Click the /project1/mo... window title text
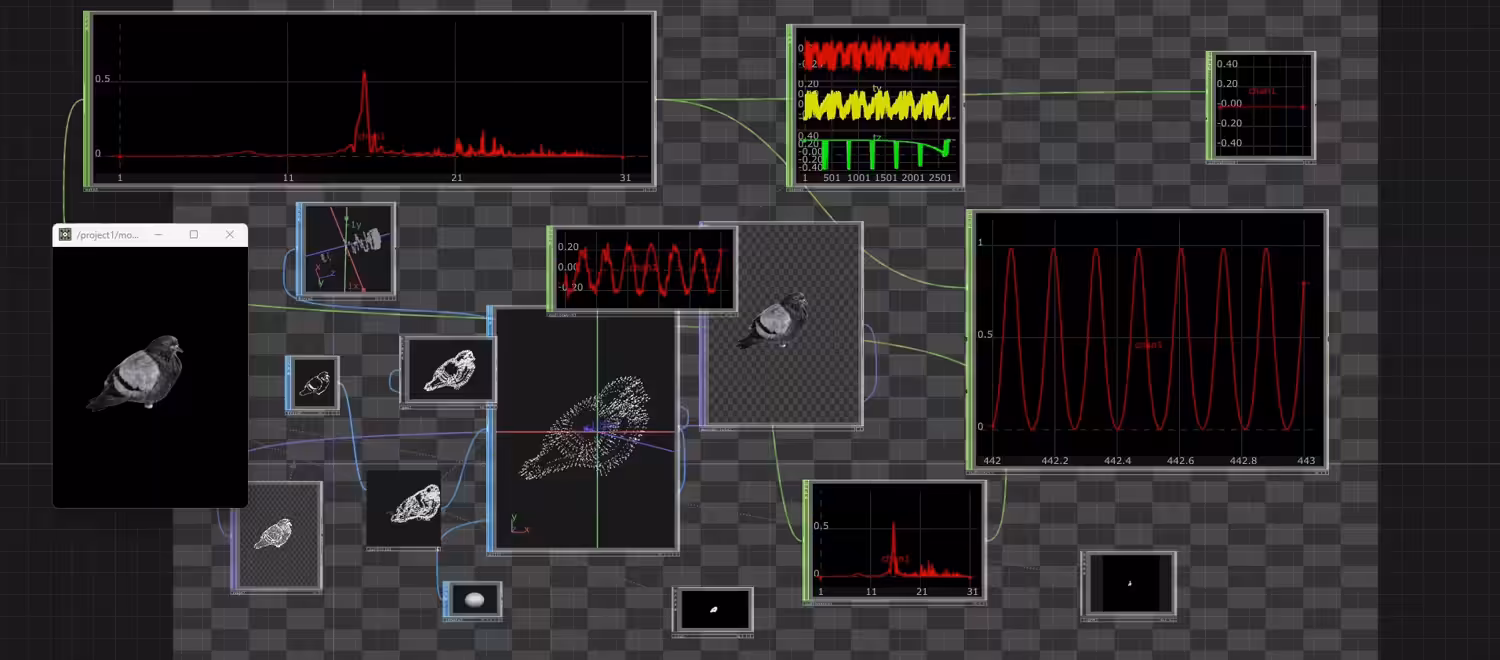Screen dimensions: 1500x660 (x=108, y=235)
